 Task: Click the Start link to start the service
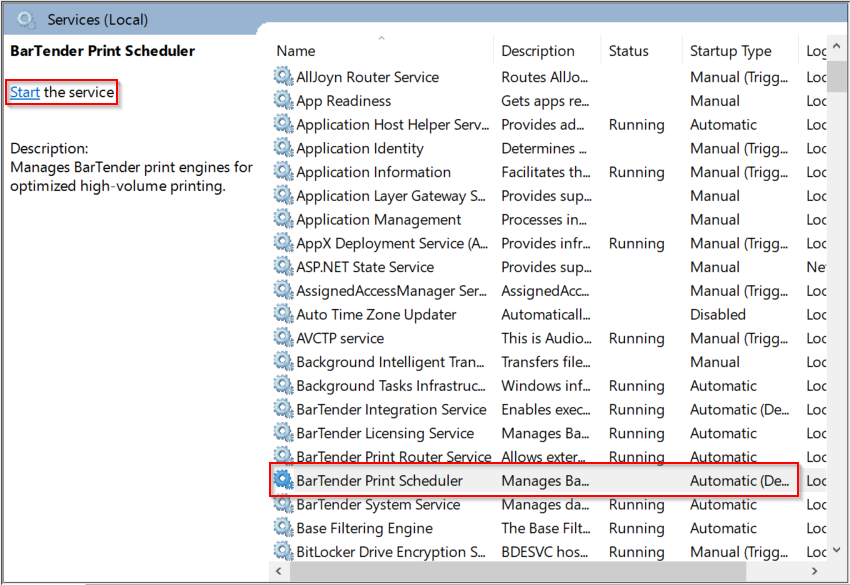(25, 92)
